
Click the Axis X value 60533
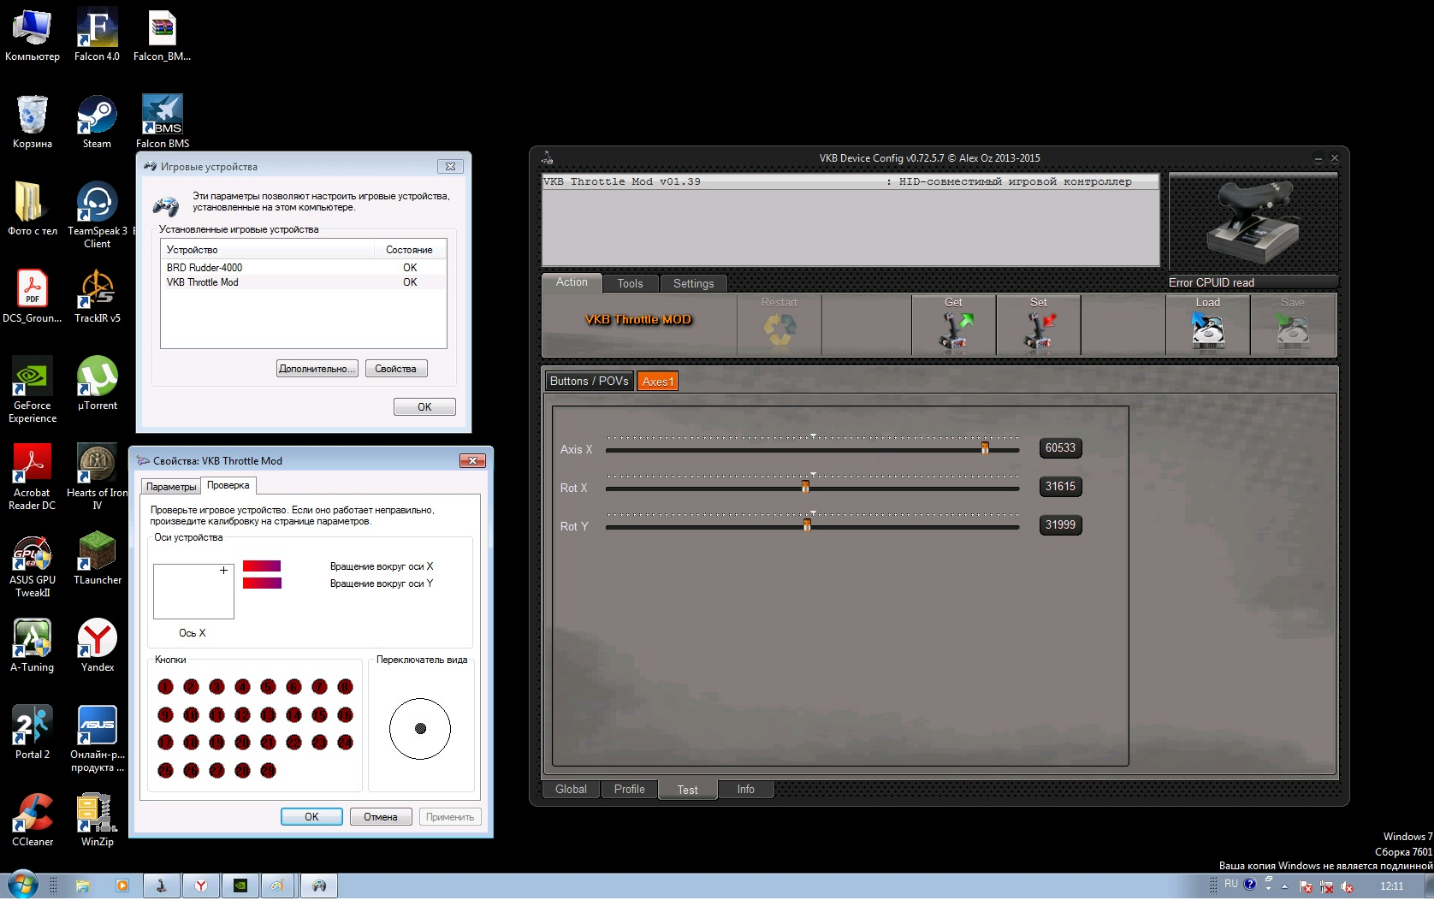(1061, 448)
